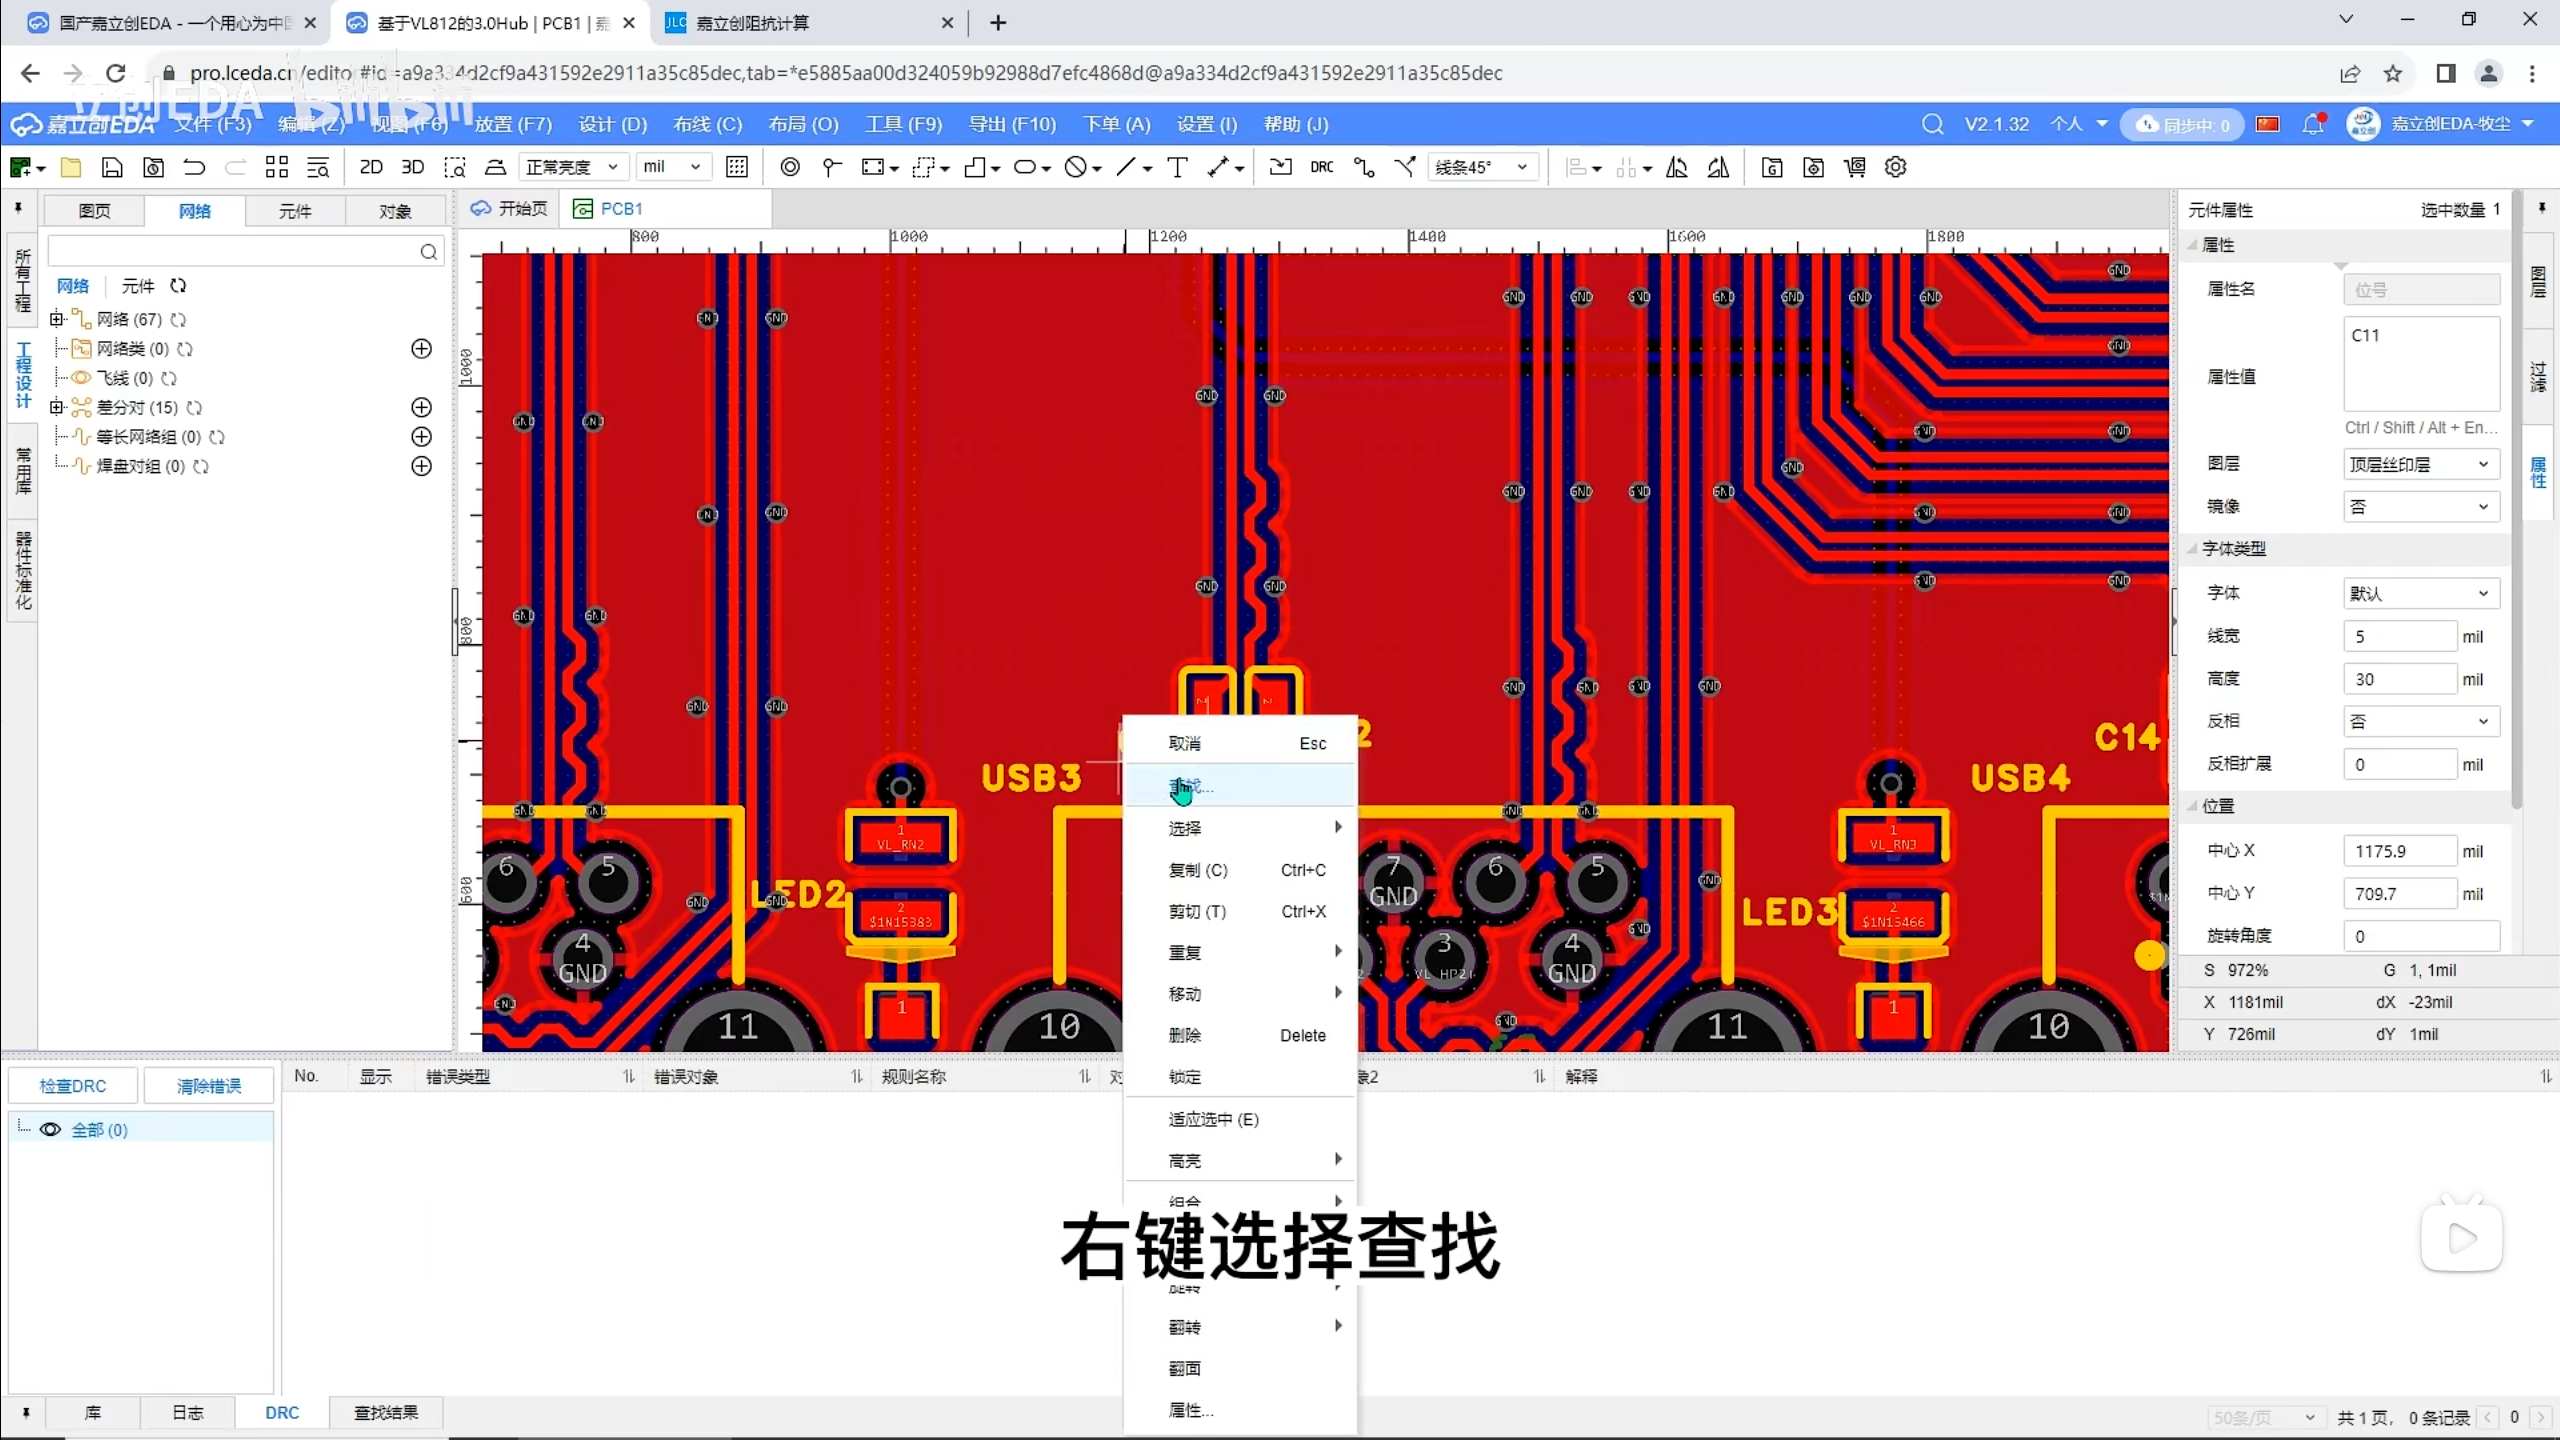Toggle visibility eye for 全部 (0)
Viewport: 2560px width, 1440px height.
[x=50, y=1129]
